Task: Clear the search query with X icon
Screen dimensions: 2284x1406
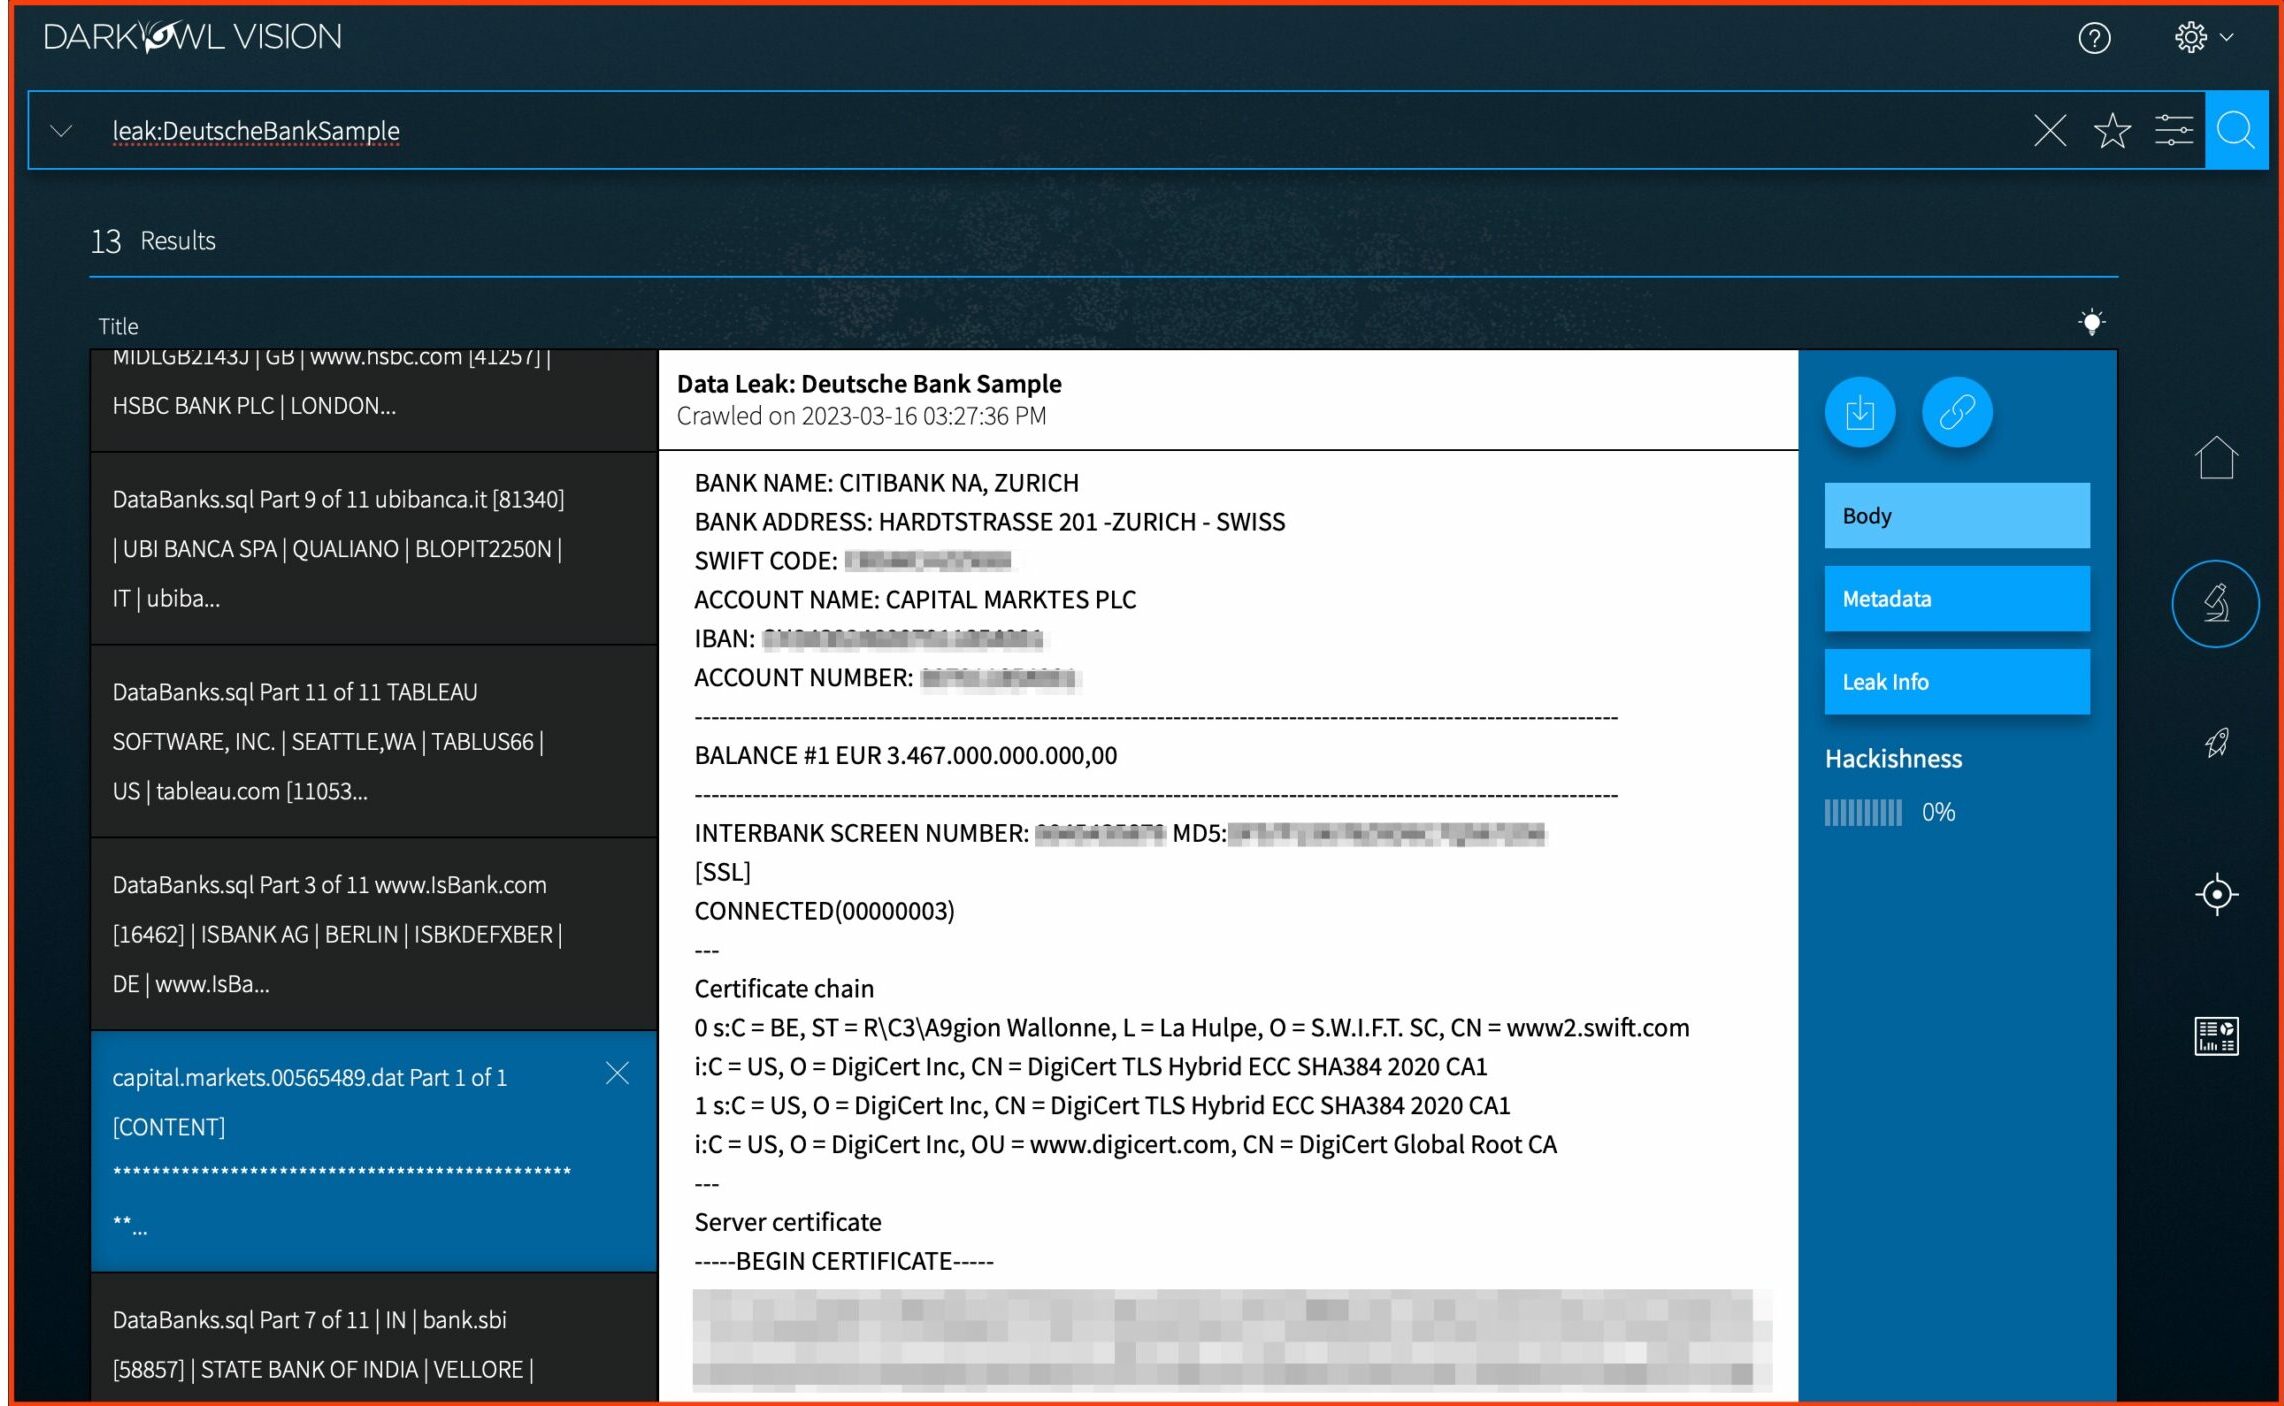Action: point(2050,130)
